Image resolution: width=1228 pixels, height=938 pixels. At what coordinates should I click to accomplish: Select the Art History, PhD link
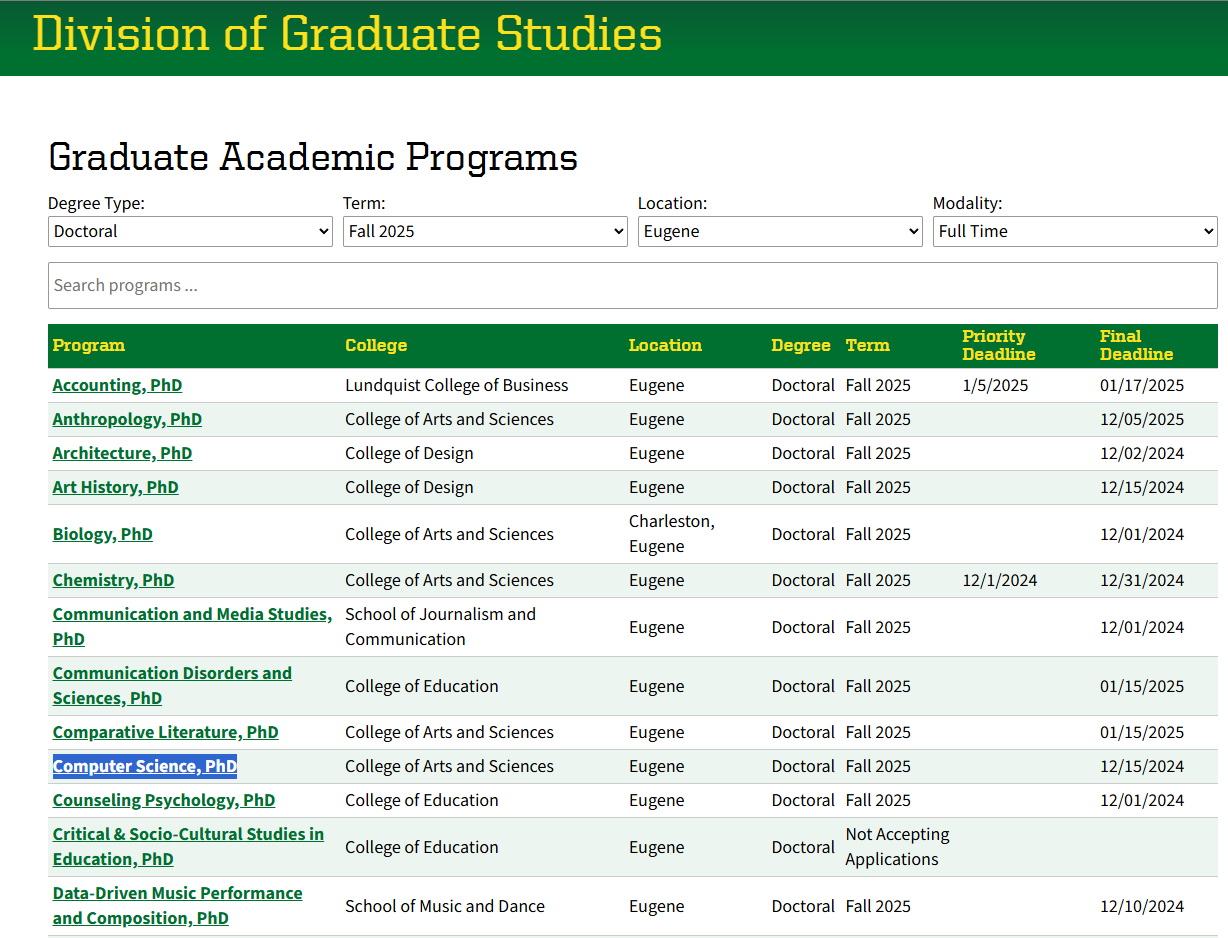[x=115, y=487]
